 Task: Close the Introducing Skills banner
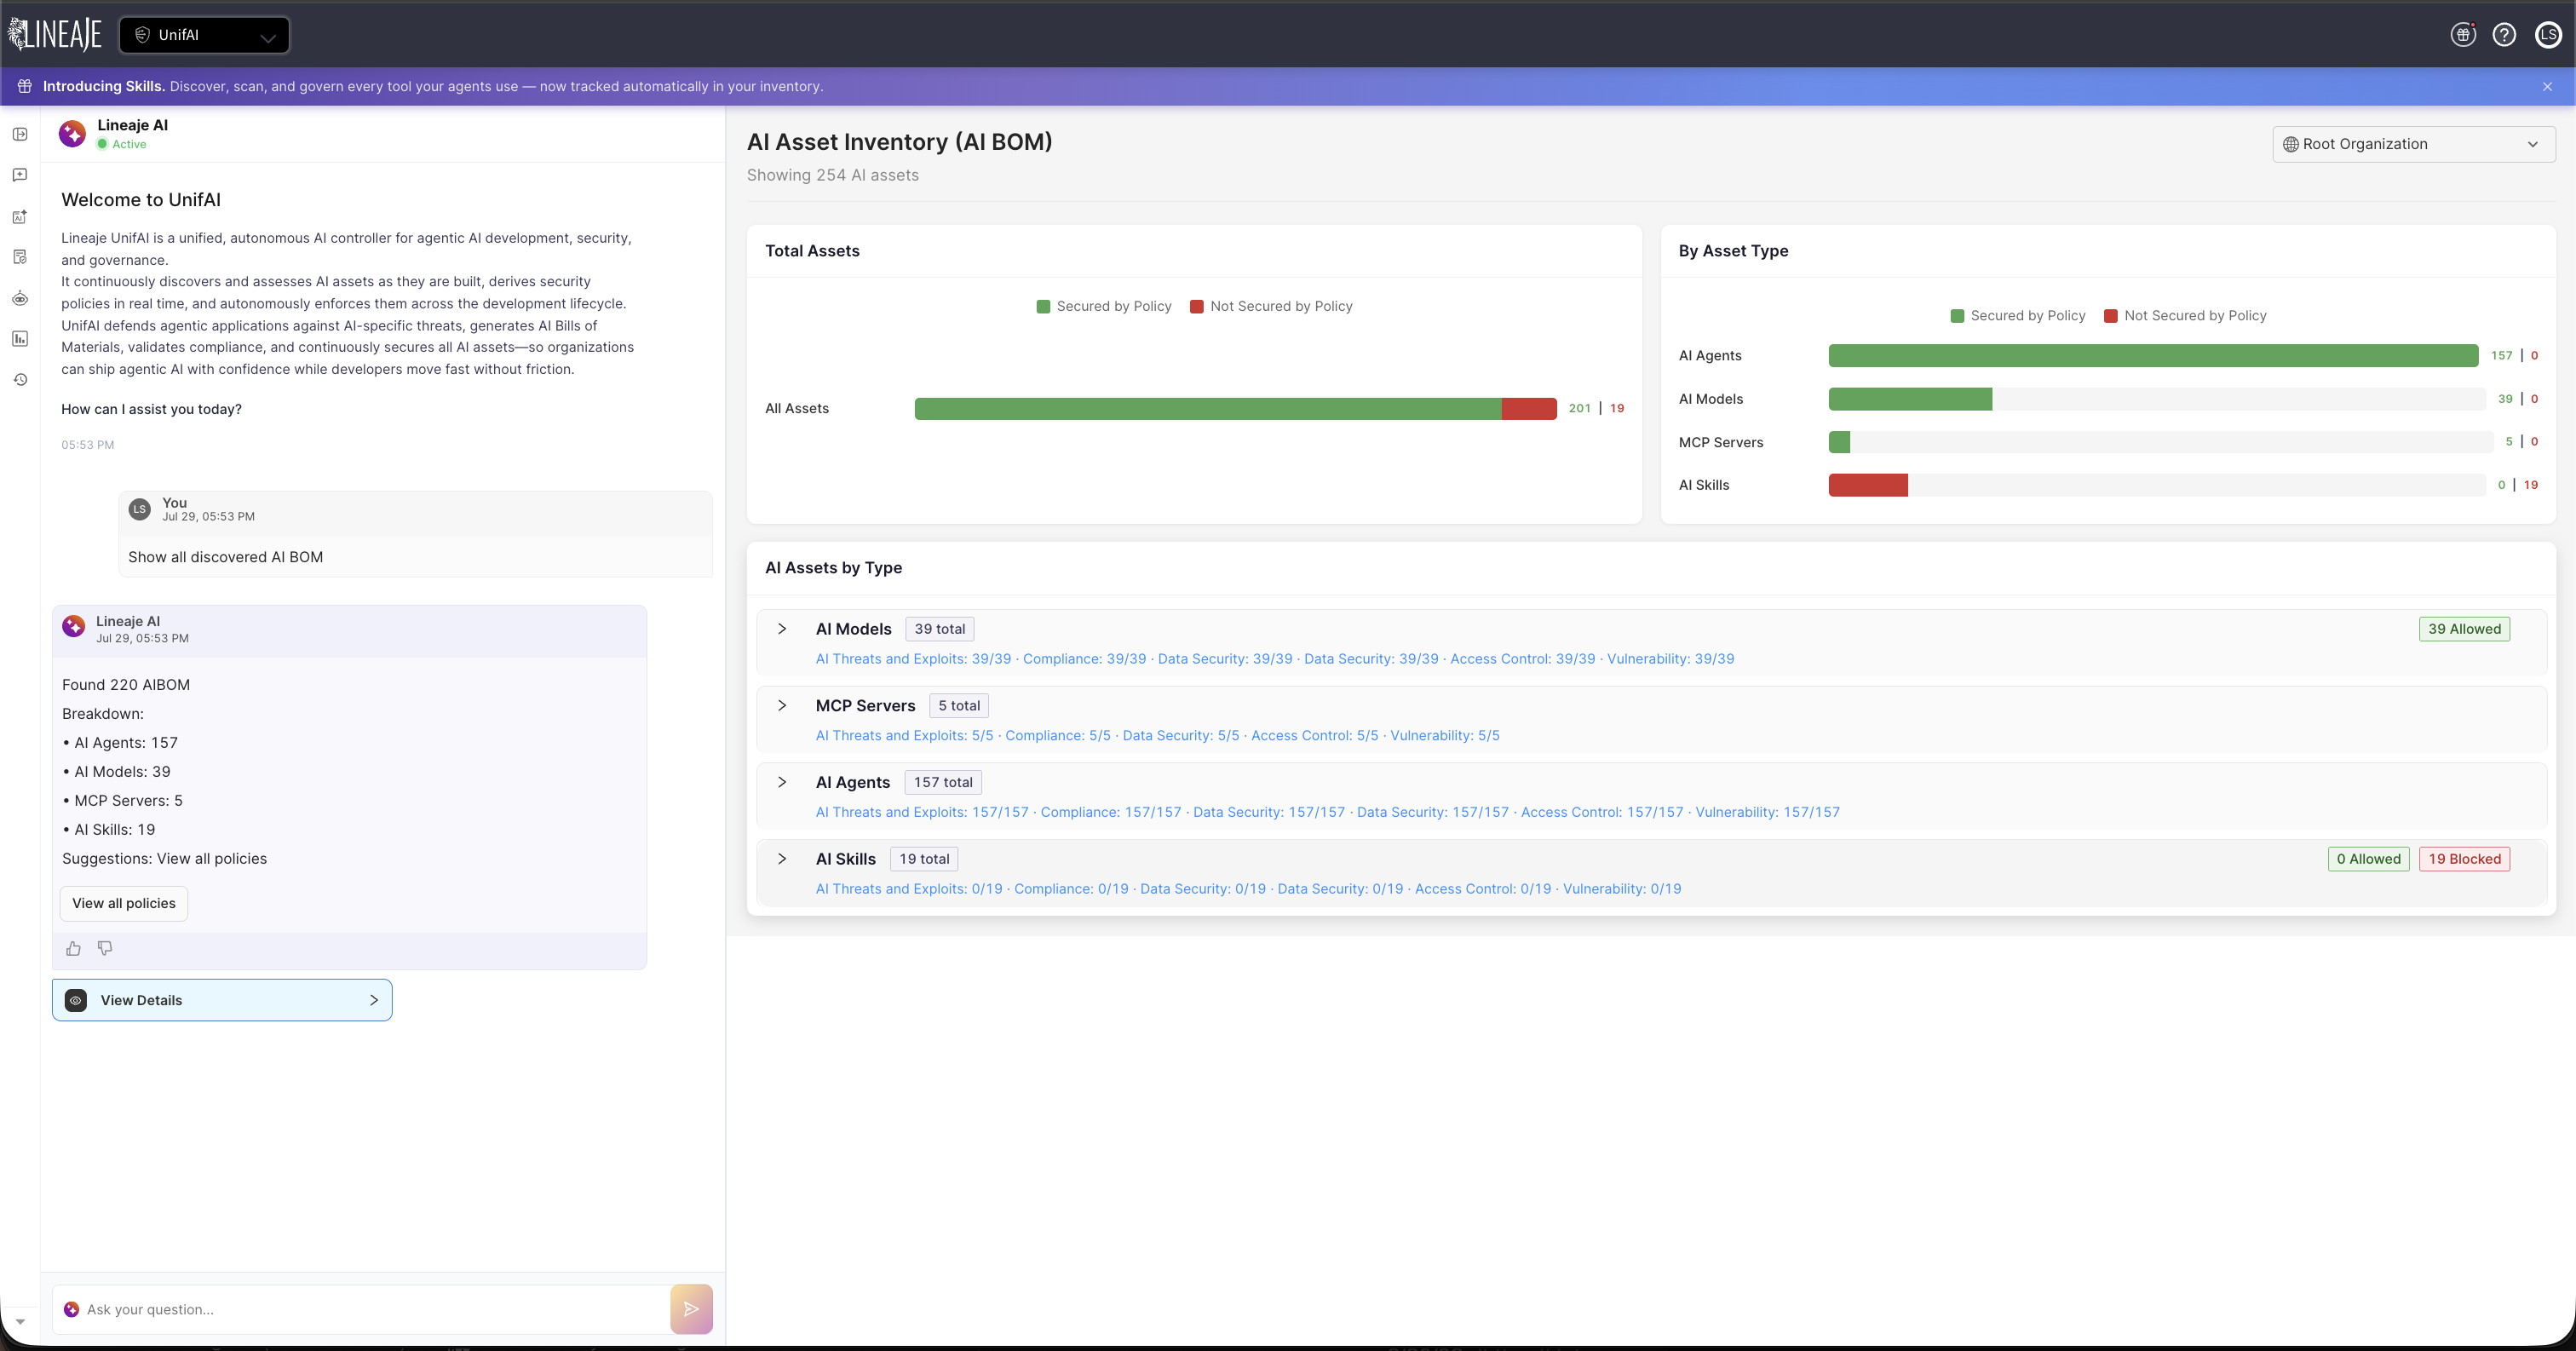pyautogui.click(x=2547, y=87)
